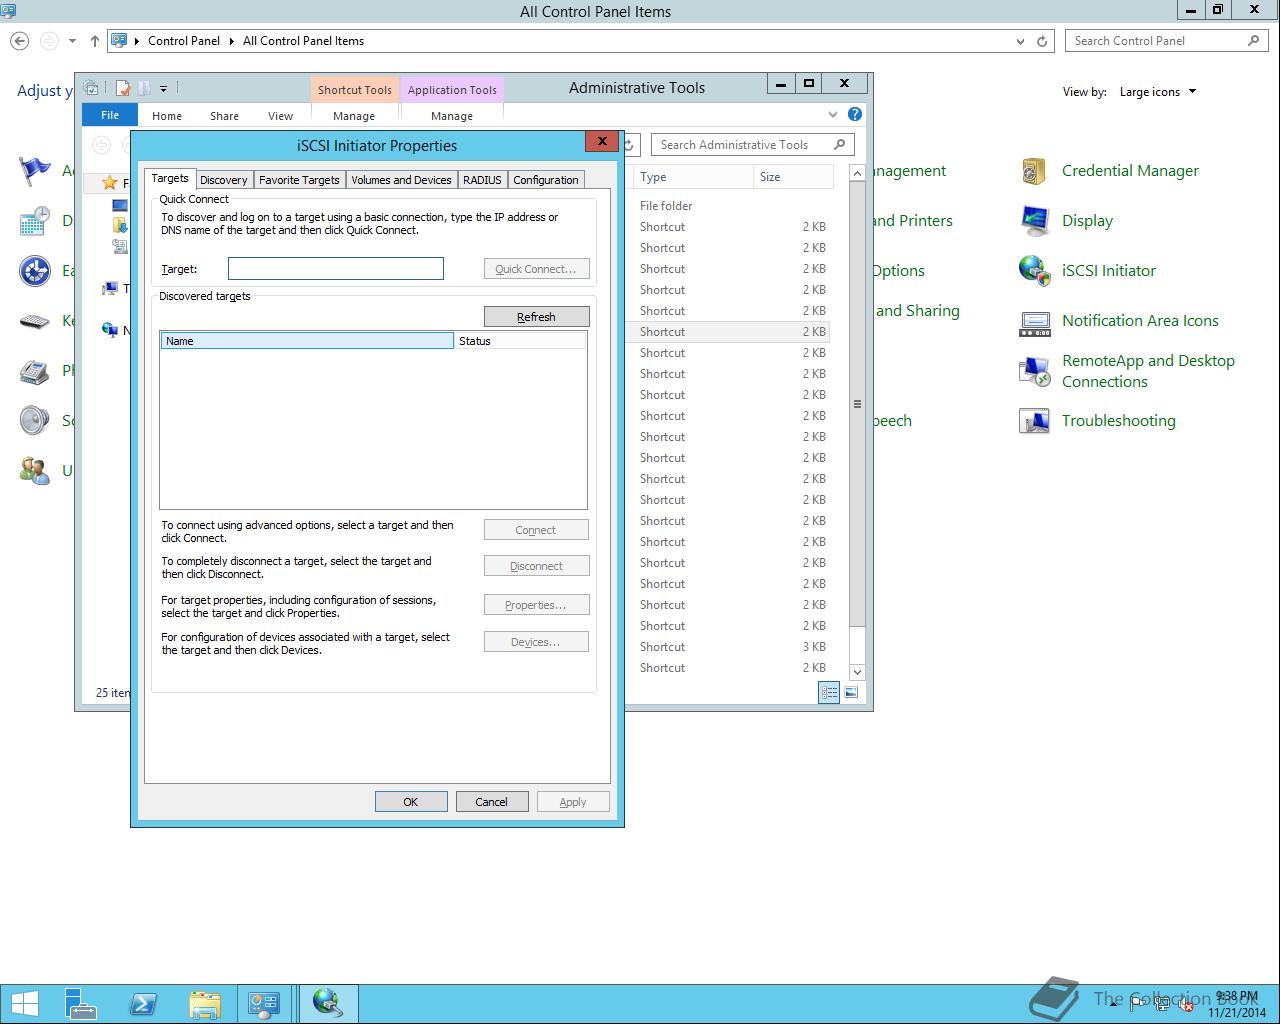Image resolution: width=1280 pixels, height=1024 pixels.
Task: Switch to Control Panel taskbar button
Action: coord(264,1003)
